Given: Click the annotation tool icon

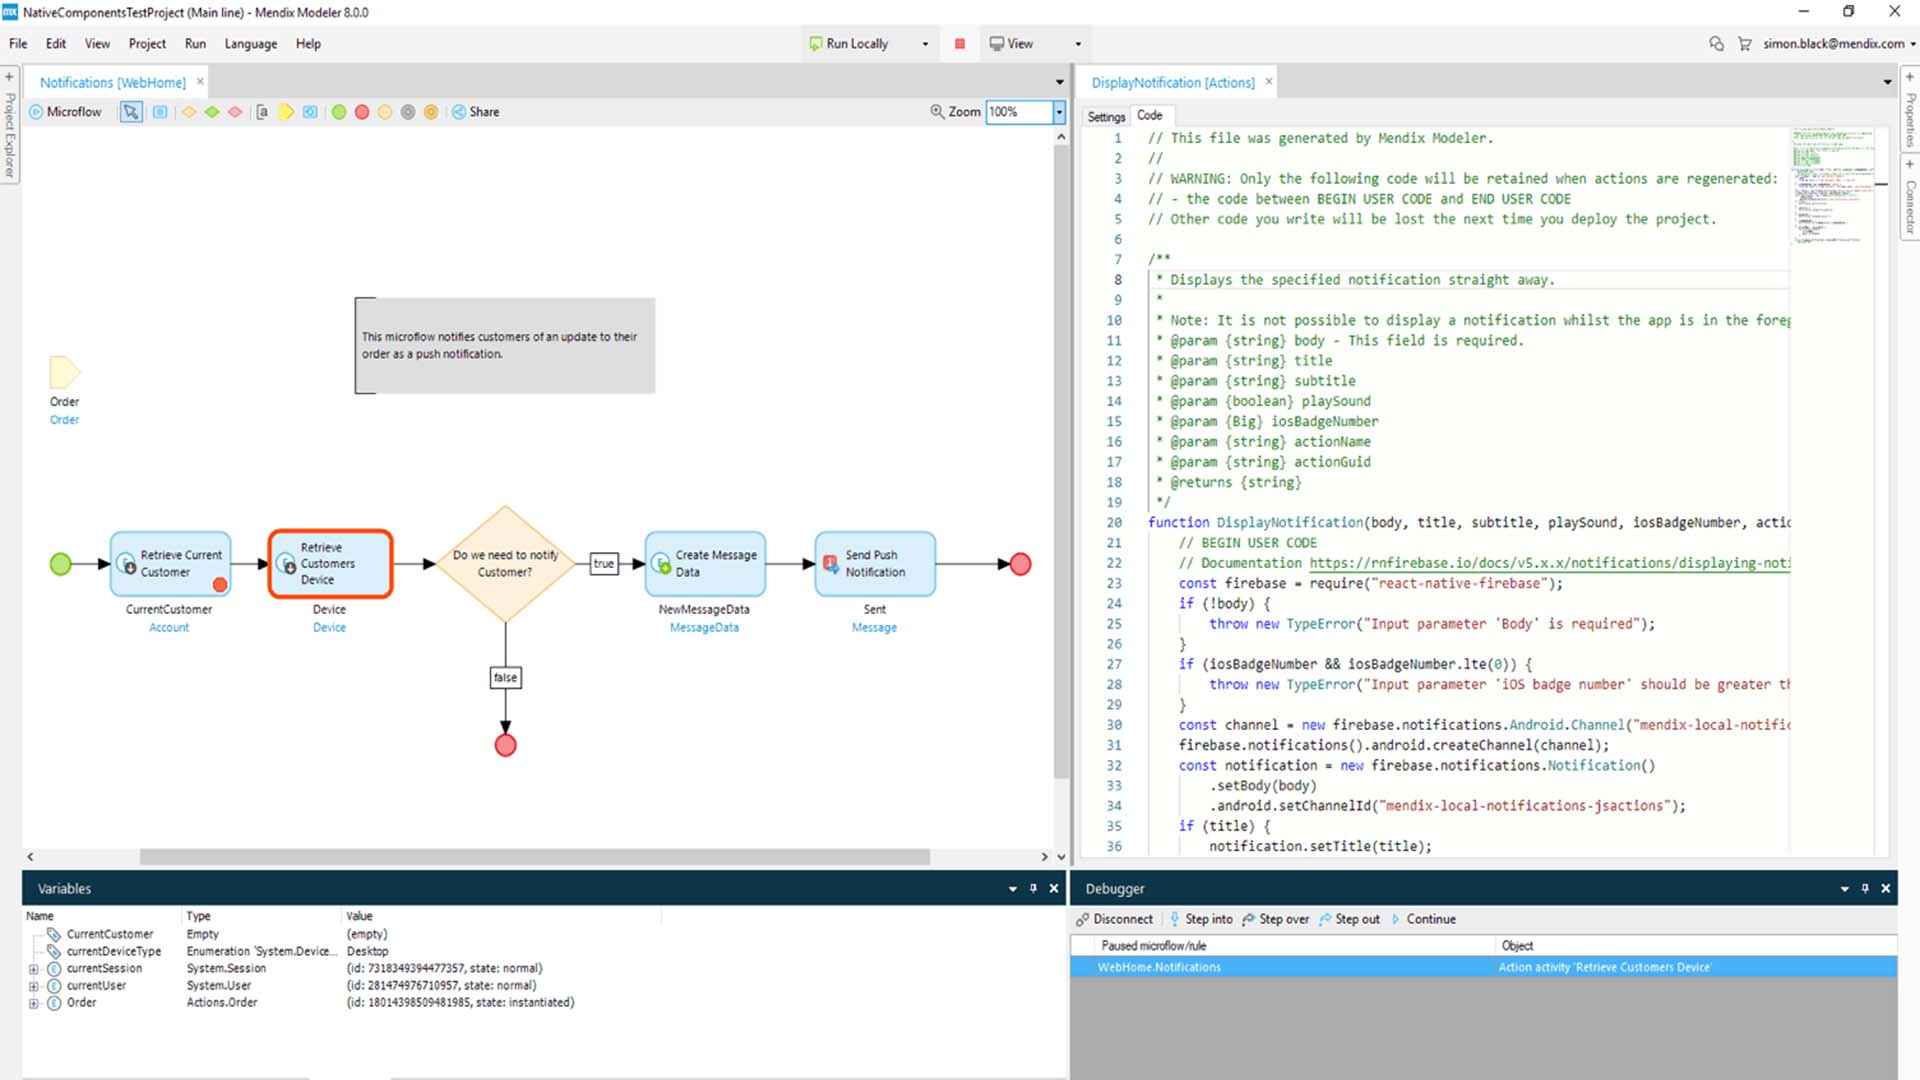Looking at the screenshot, I should click(x=263, y=112).
